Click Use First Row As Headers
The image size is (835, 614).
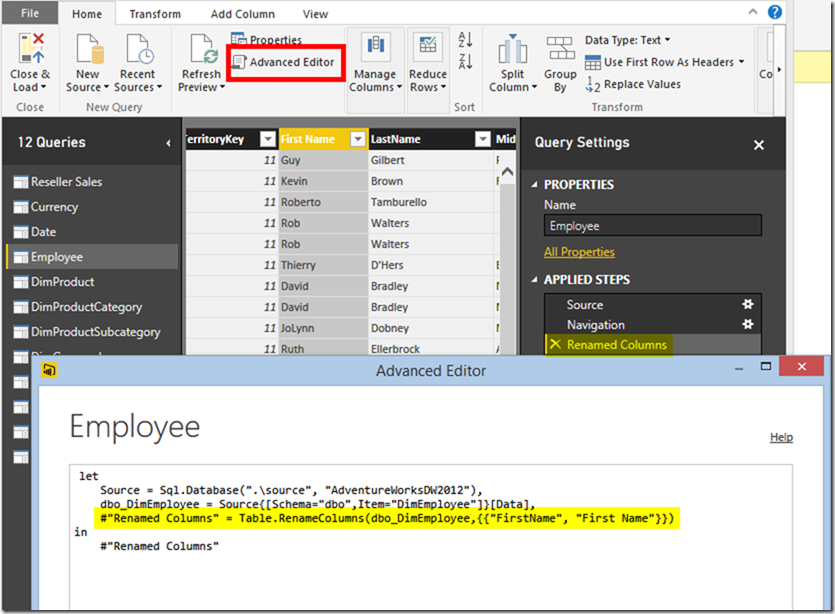(664, 62)
